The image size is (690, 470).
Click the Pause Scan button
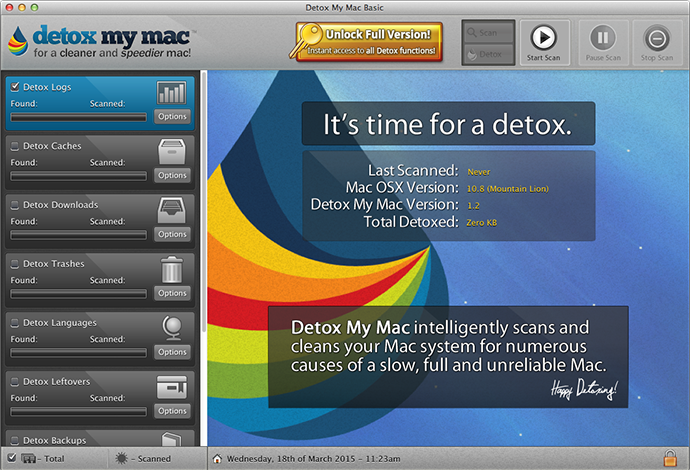[603, 43]
